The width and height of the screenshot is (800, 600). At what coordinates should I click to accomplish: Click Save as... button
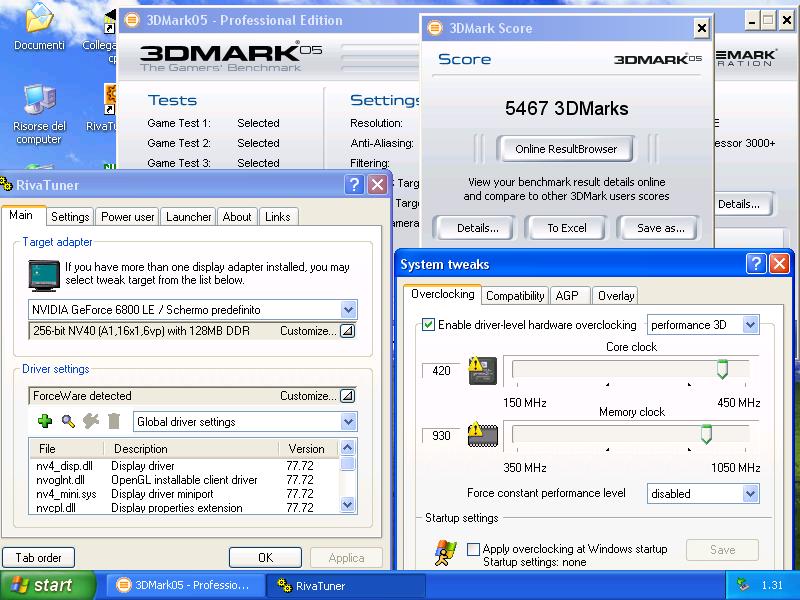click(660, 228)
